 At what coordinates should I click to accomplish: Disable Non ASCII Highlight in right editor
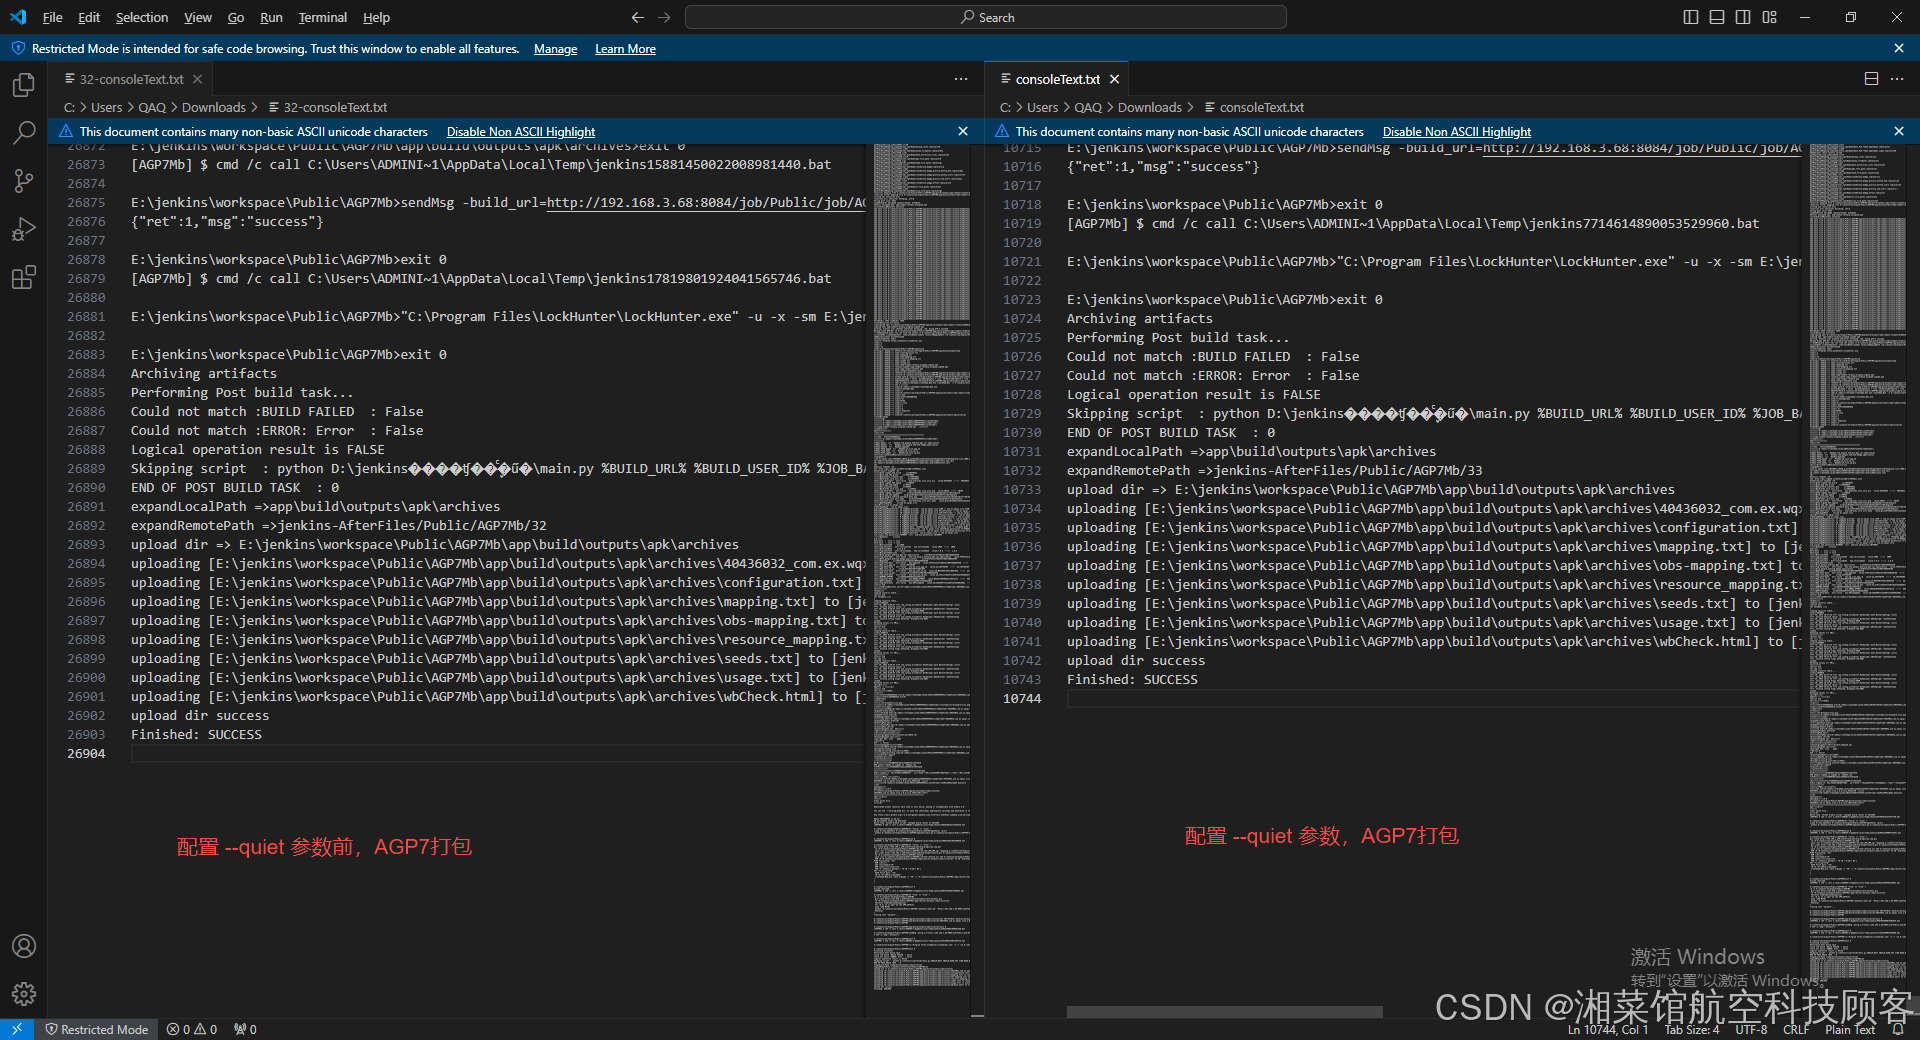(x=1456, y=131)
